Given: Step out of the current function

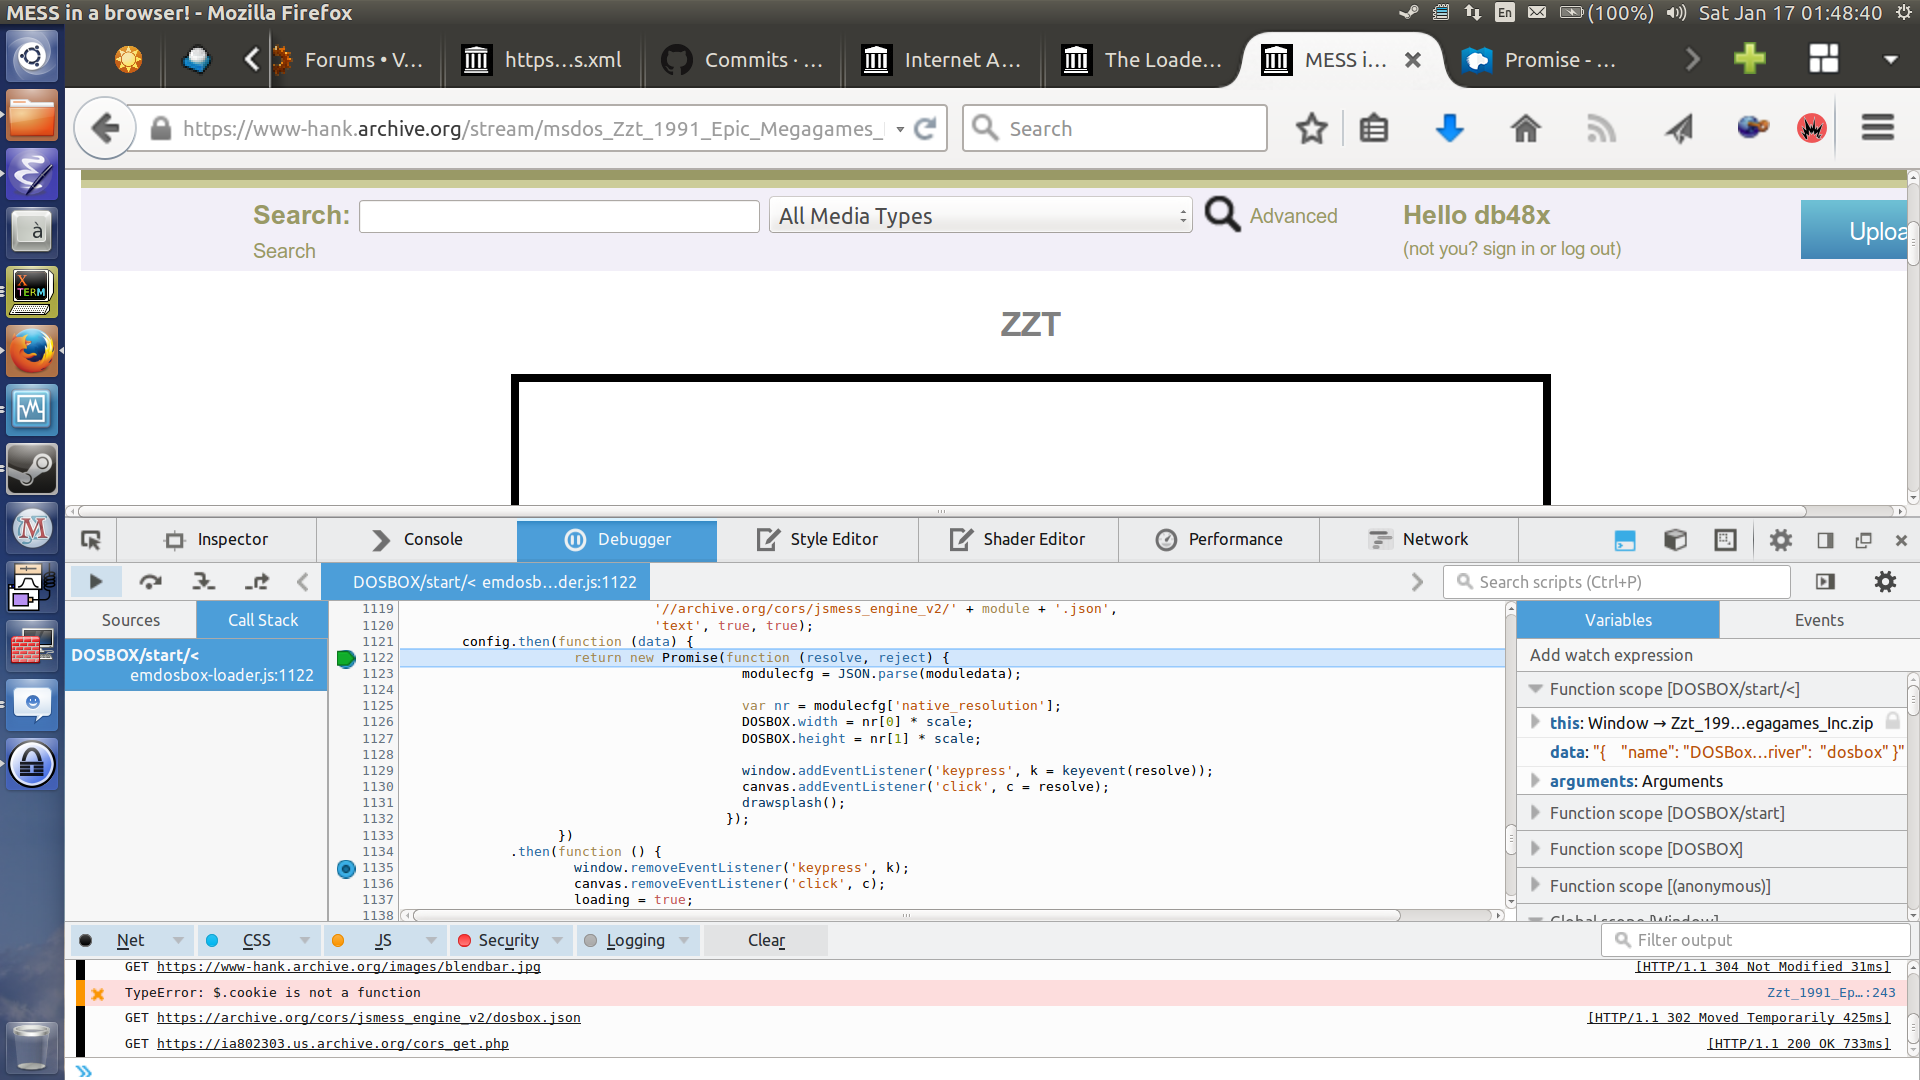Looking at the screenshot, I should coord(257,581).
